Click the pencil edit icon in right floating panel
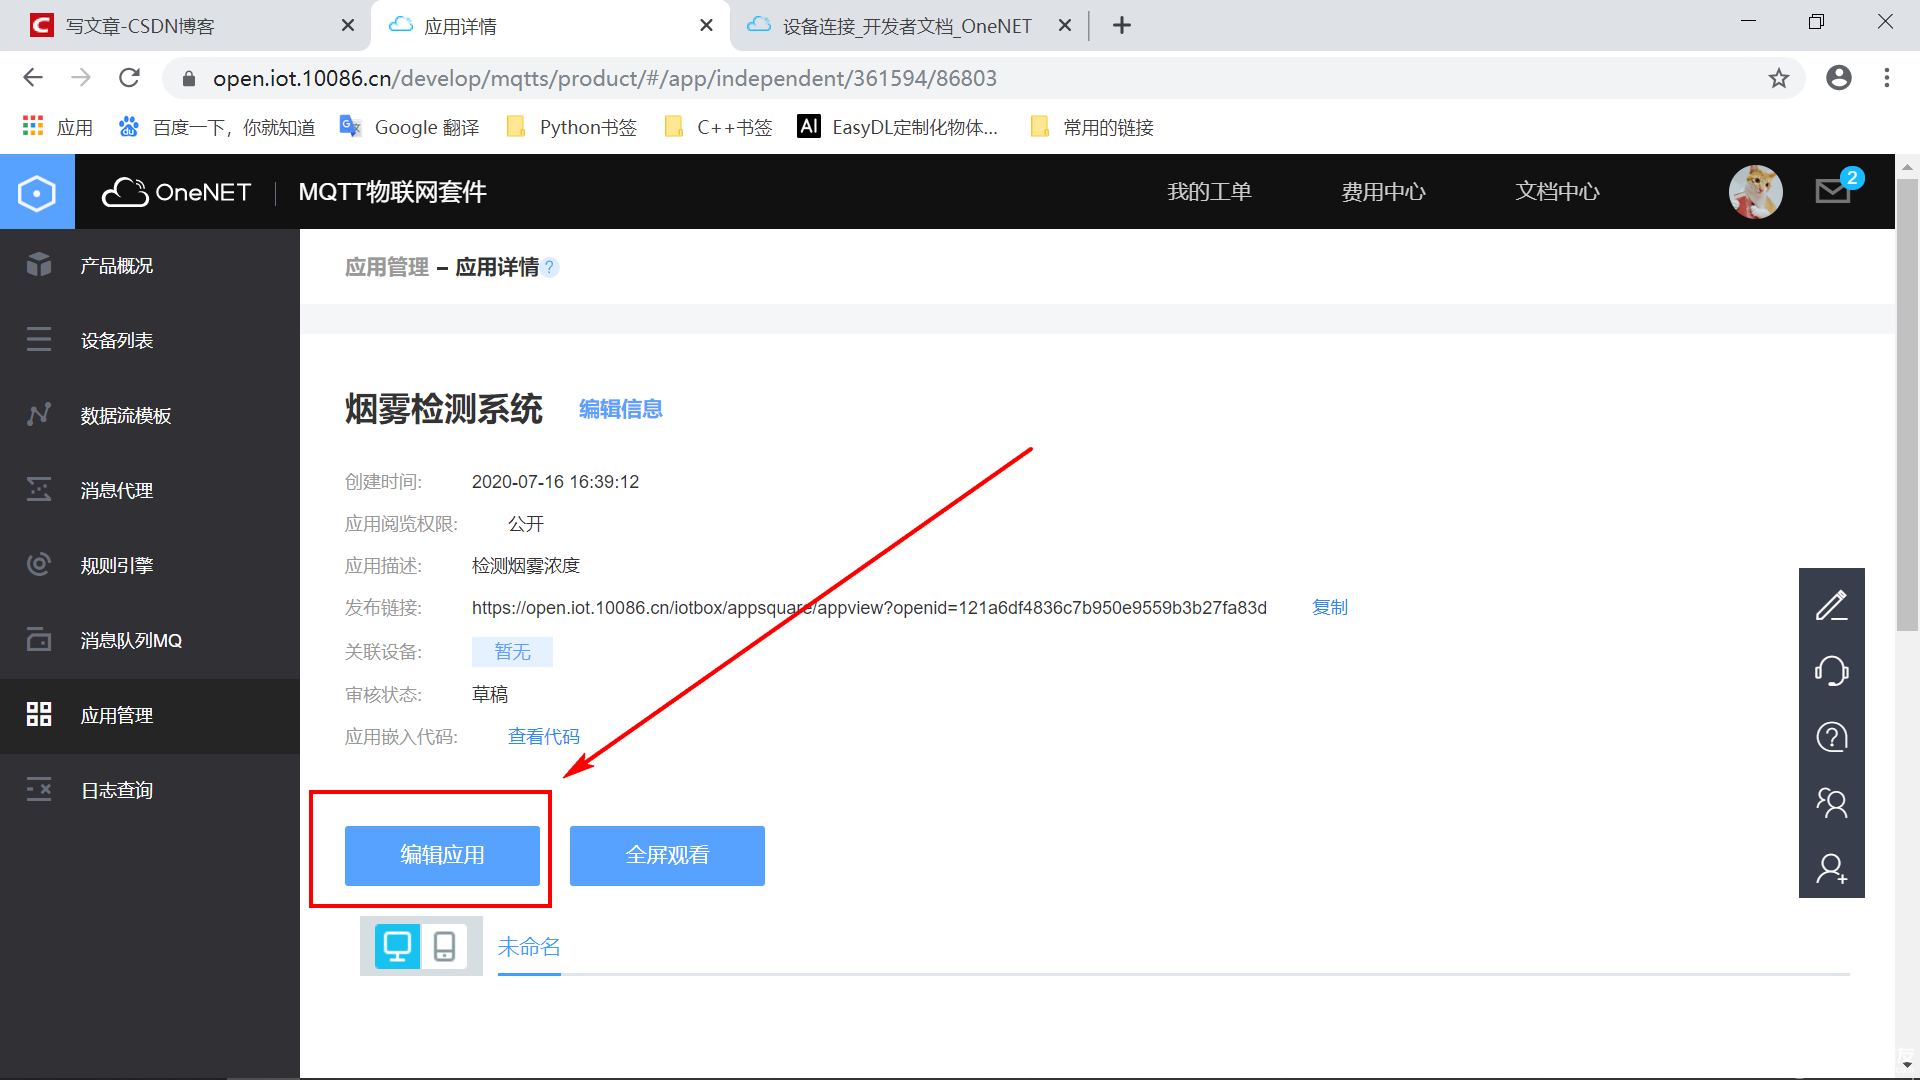The width and height of the screenshot is (1920, 1080). pyautogui.click(x=1831, y=605)
